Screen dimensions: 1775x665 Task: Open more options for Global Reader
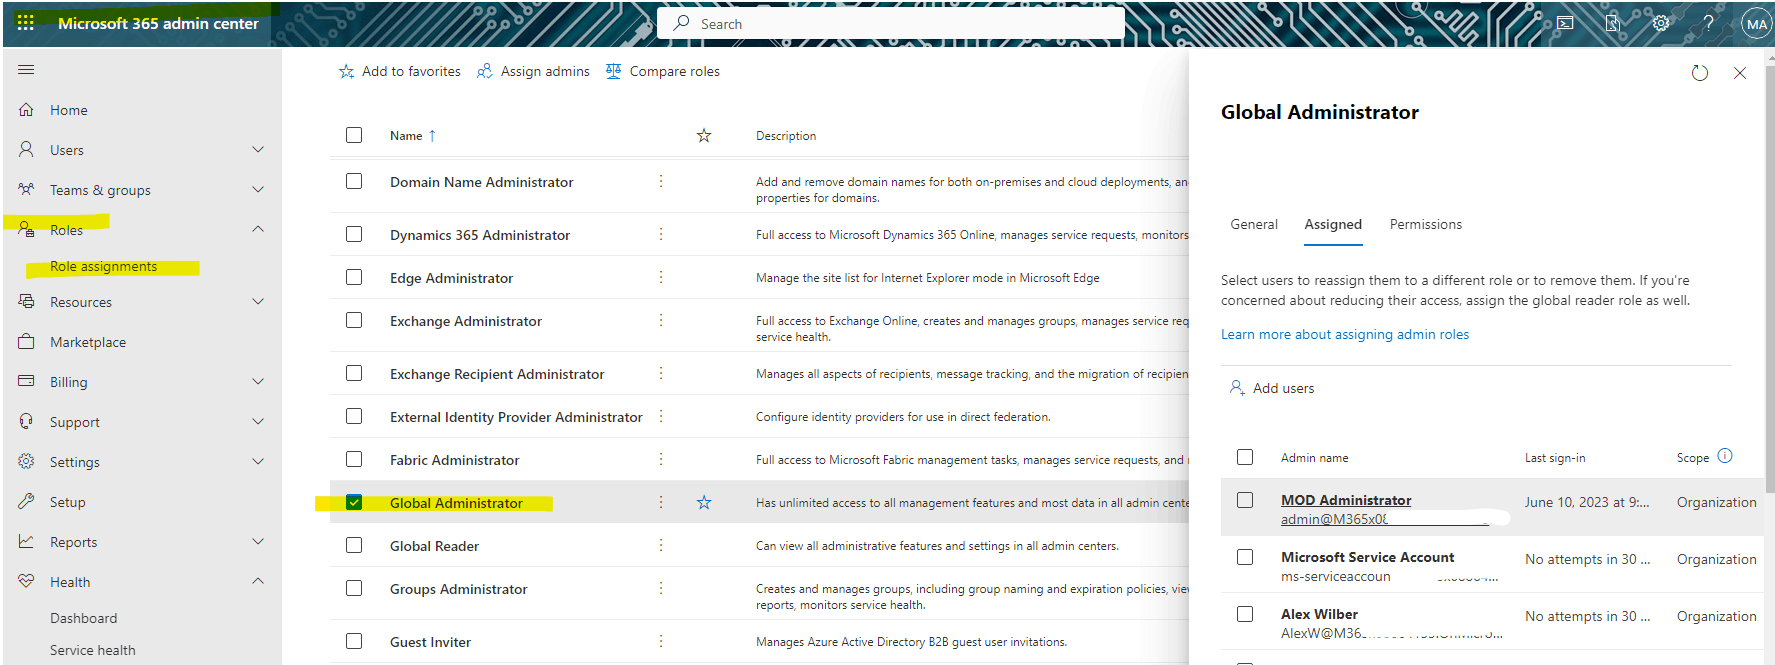point(661,545)
